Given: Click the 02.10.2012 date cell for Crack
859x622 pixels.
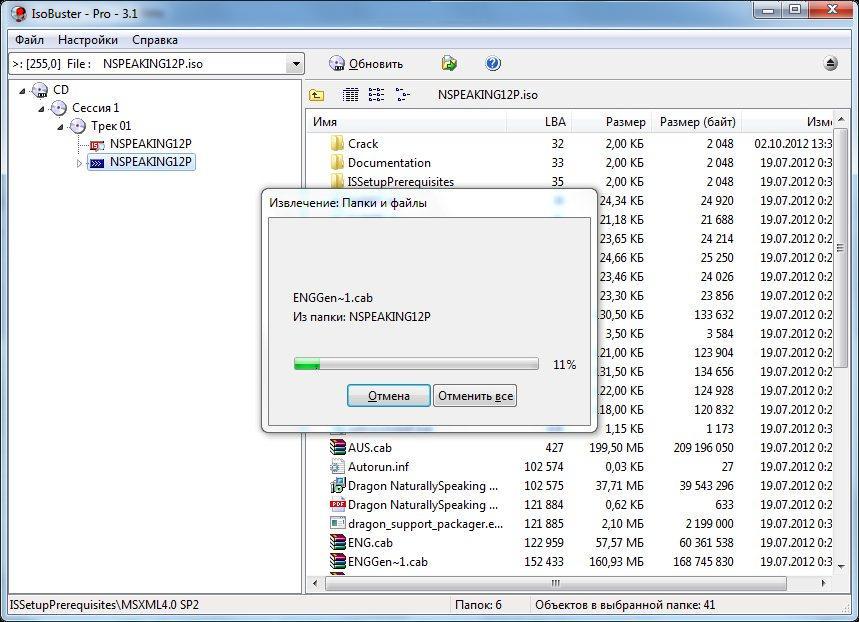Looking at the screenshot, I should click(793, 144).
